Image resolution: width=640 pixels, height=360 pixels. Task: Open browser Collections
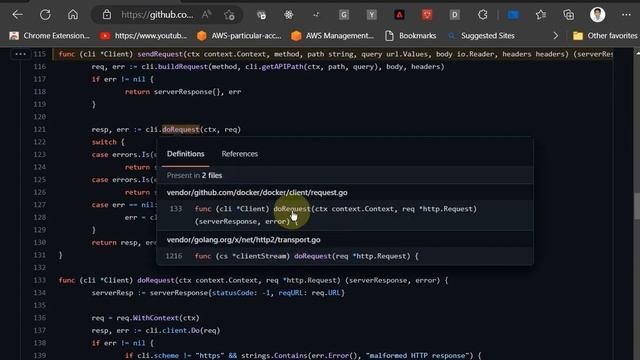click(x=569, y=15)
